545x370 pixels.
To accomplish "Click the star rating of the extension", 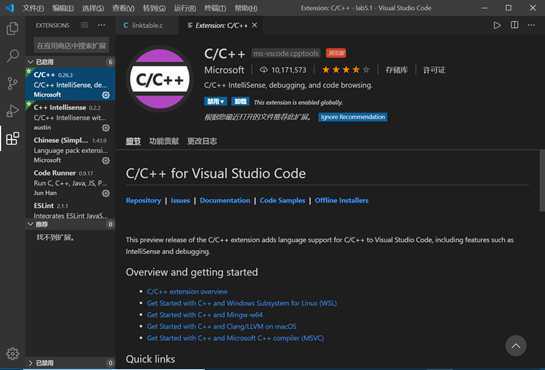I will pyautogui.click(x=345, y=70).
